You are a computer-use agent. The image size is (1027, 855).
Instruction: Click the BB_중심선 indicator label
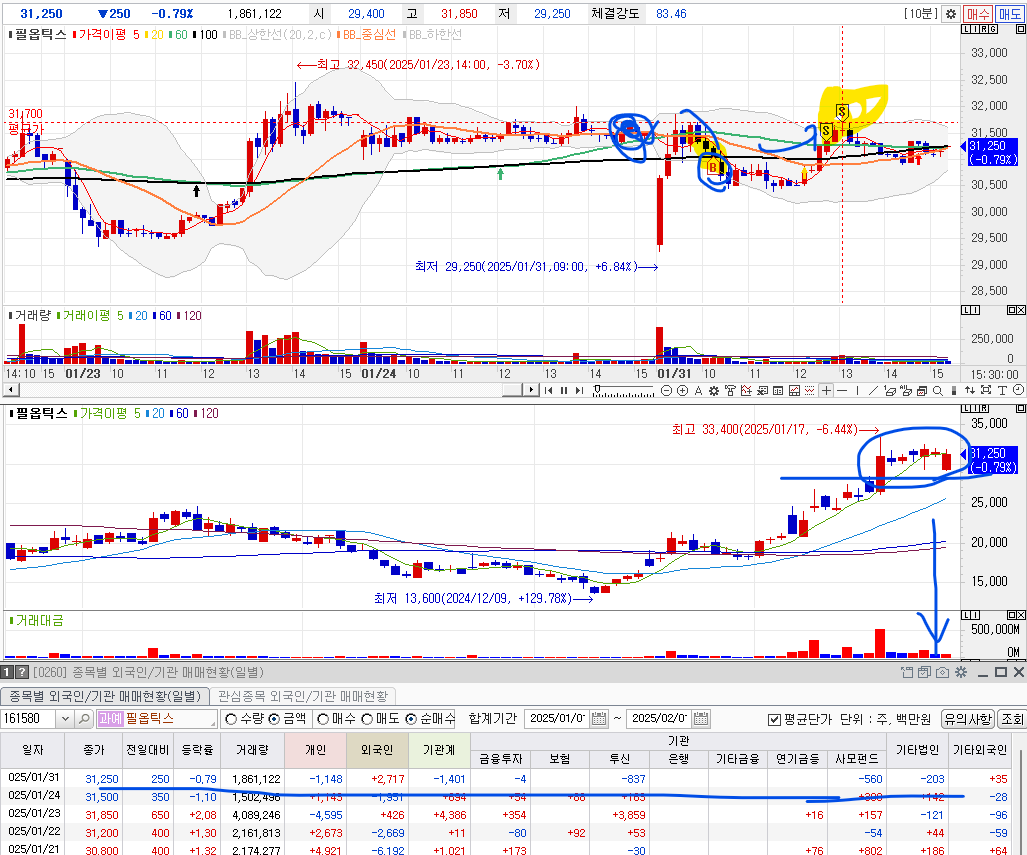click(x=369, y=35)
